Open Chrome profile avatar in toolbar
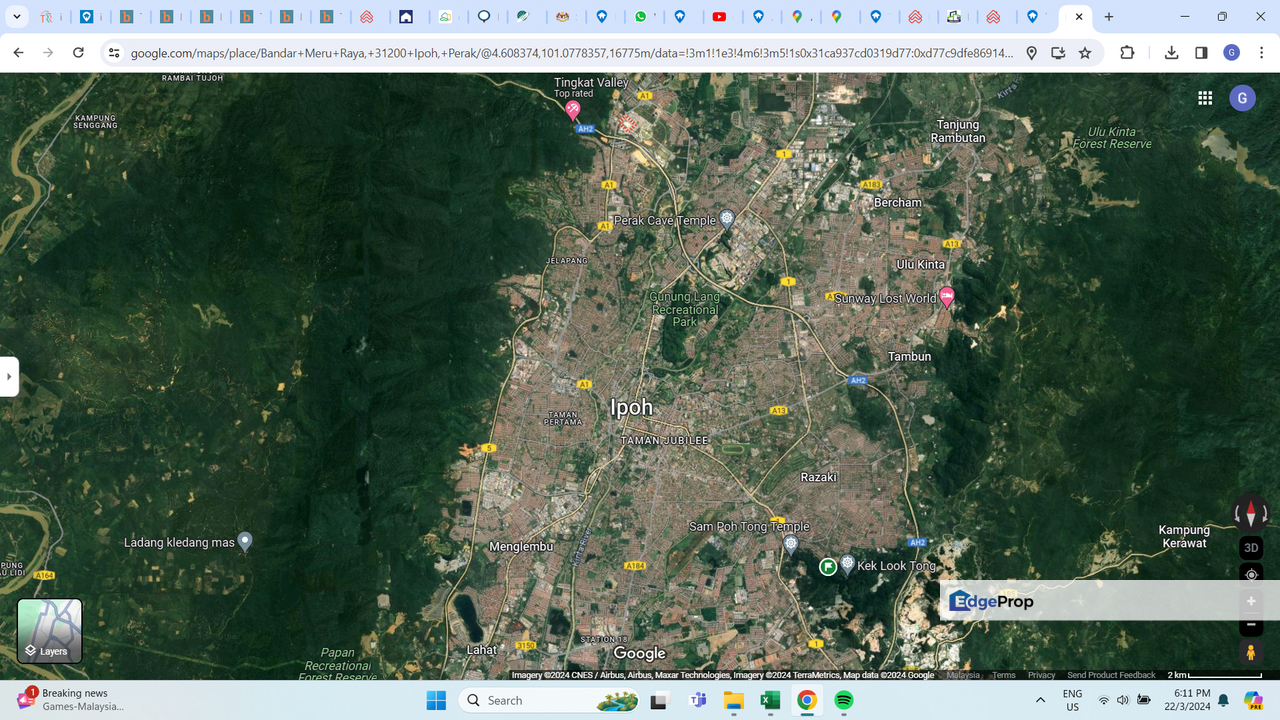This screenshot has height=720, width=1280. (x=1232, y=53)
